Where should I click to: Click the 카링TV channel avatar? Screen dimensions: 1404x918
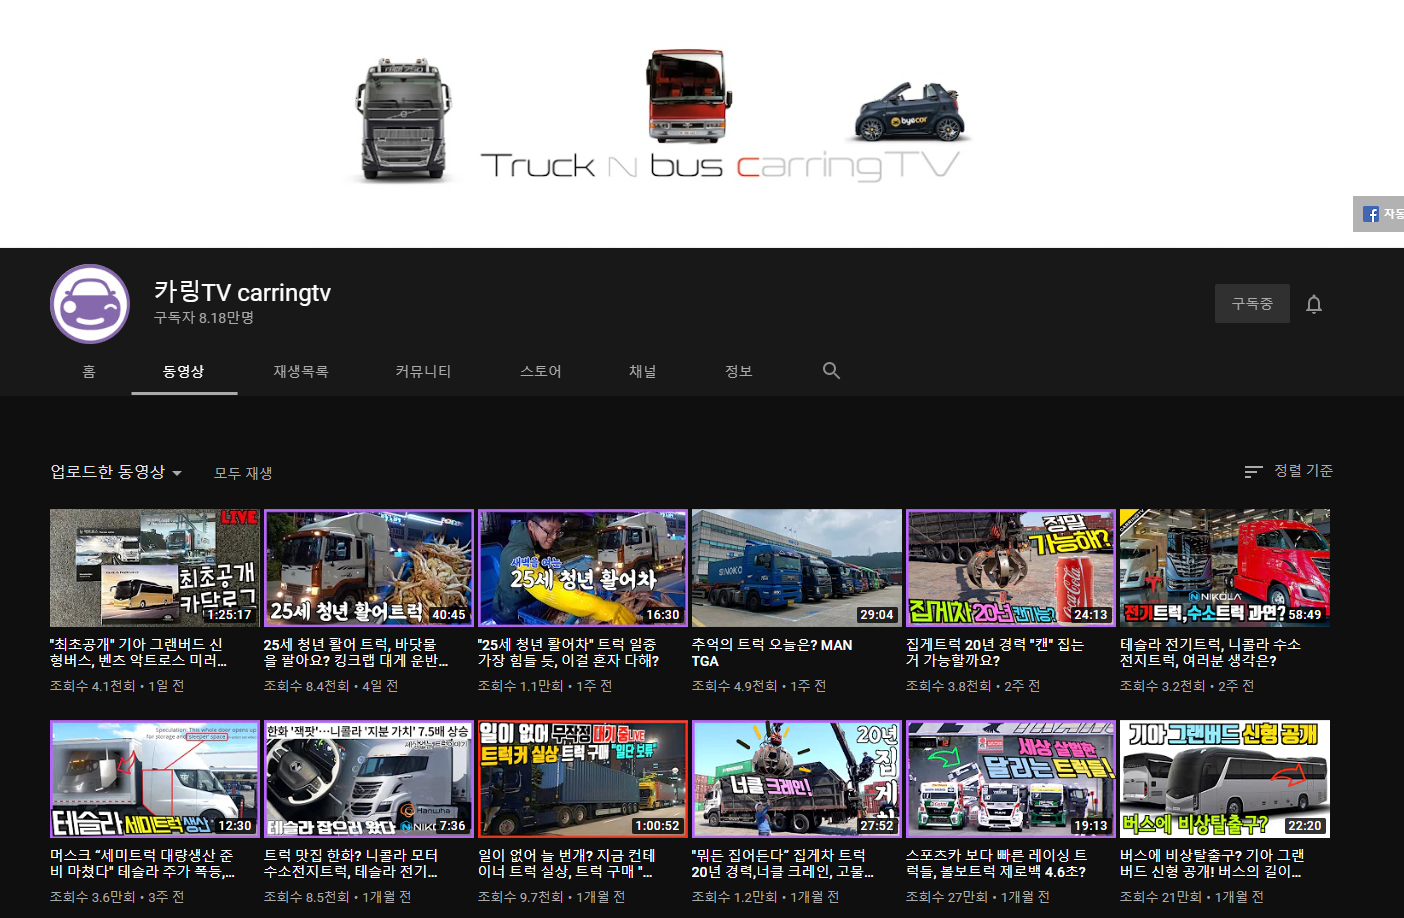(90, 304)
